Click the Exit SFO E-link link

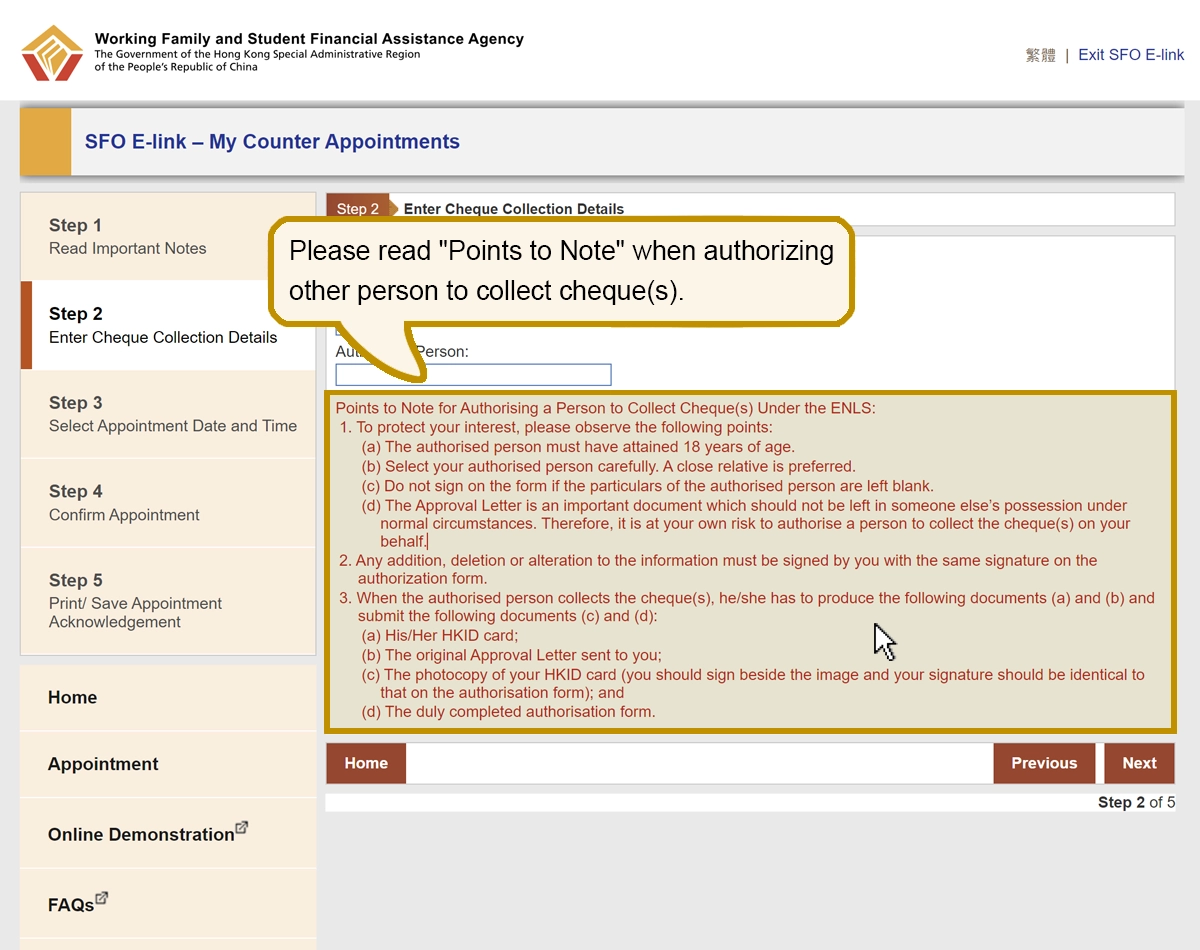point(1131,55)
